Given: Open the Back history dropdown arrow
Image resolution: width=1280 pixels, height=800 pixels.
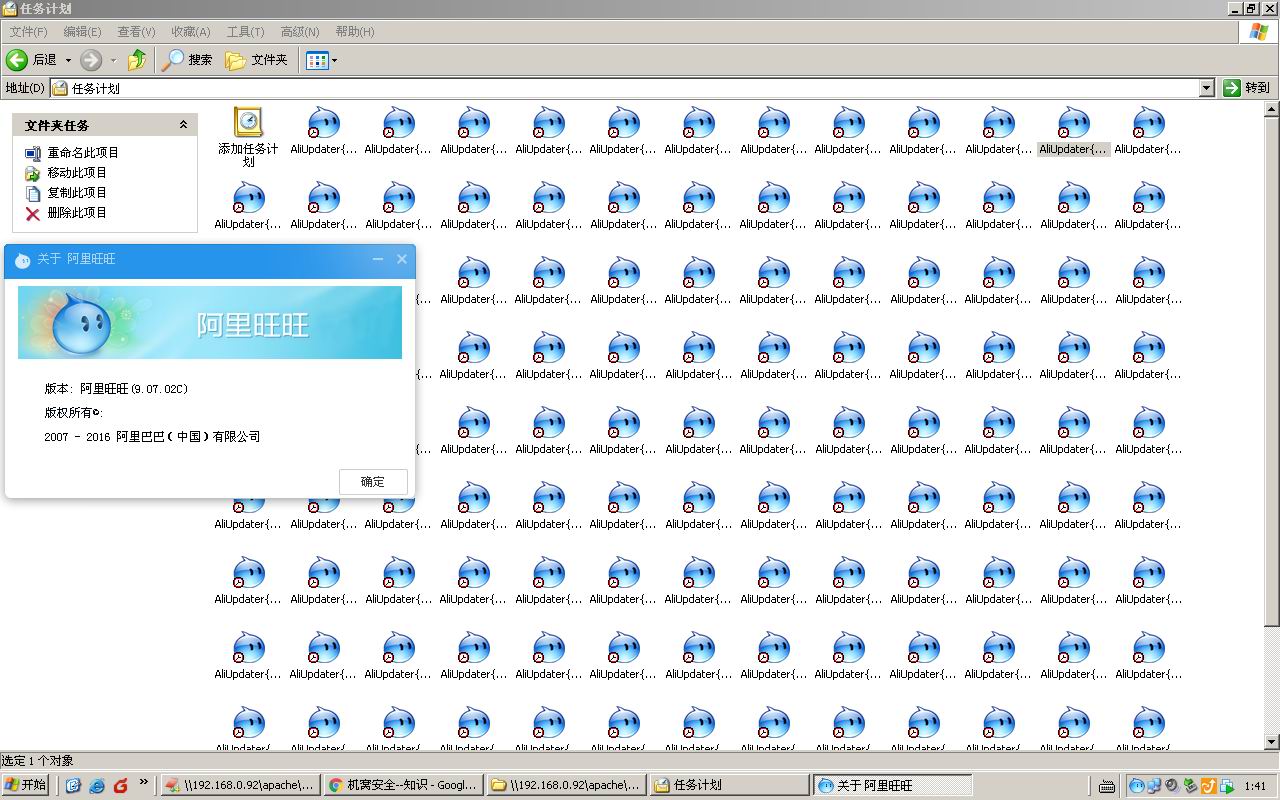Looking at the screenshot, I should click(x=68, y=60).
